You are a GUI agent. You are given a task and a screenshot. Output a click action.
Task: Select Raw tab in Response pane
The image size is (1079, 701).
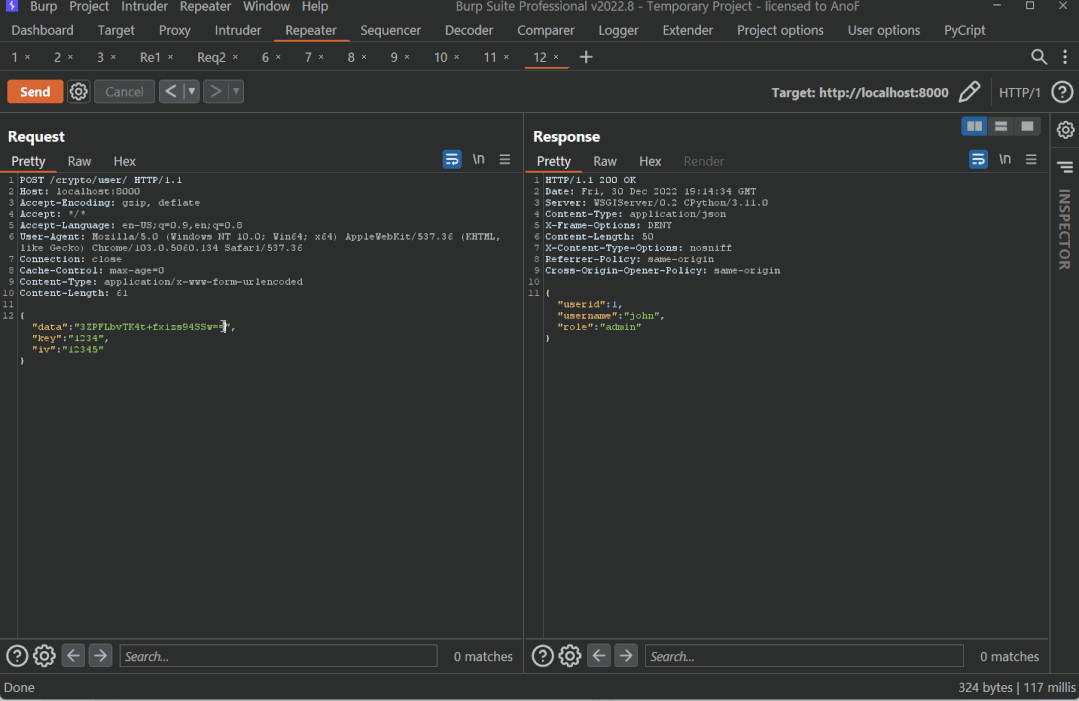(x=605, y=161)
